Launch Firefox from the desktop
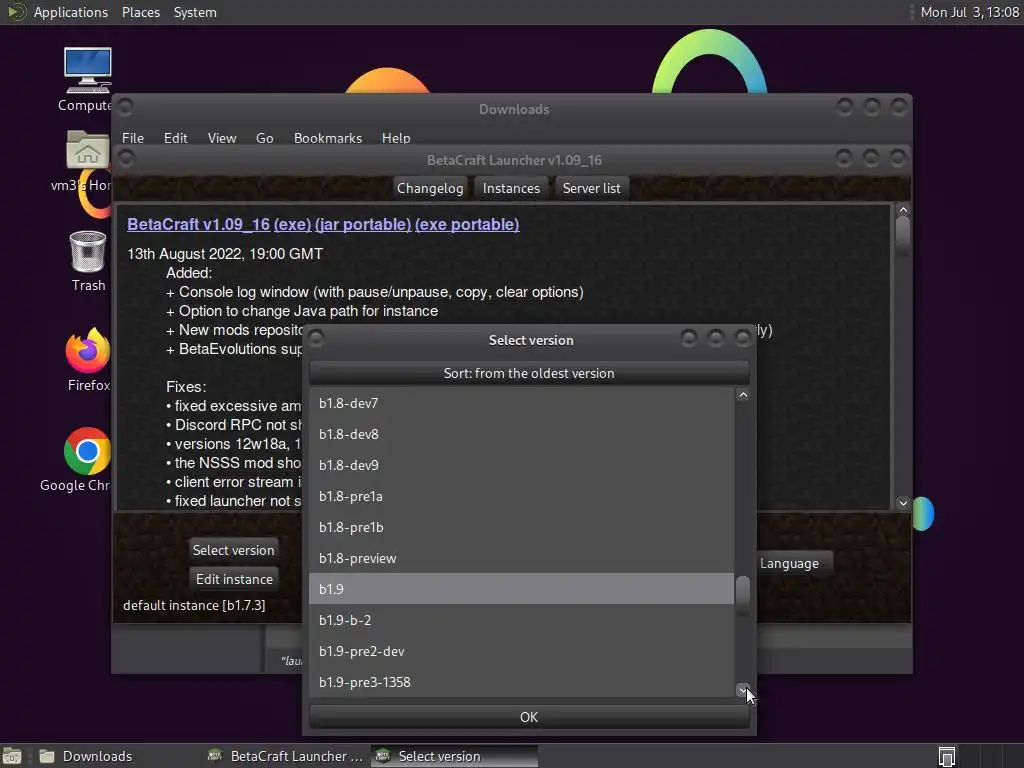Viewport: 1024px width, 768px height. click(88, 351)
